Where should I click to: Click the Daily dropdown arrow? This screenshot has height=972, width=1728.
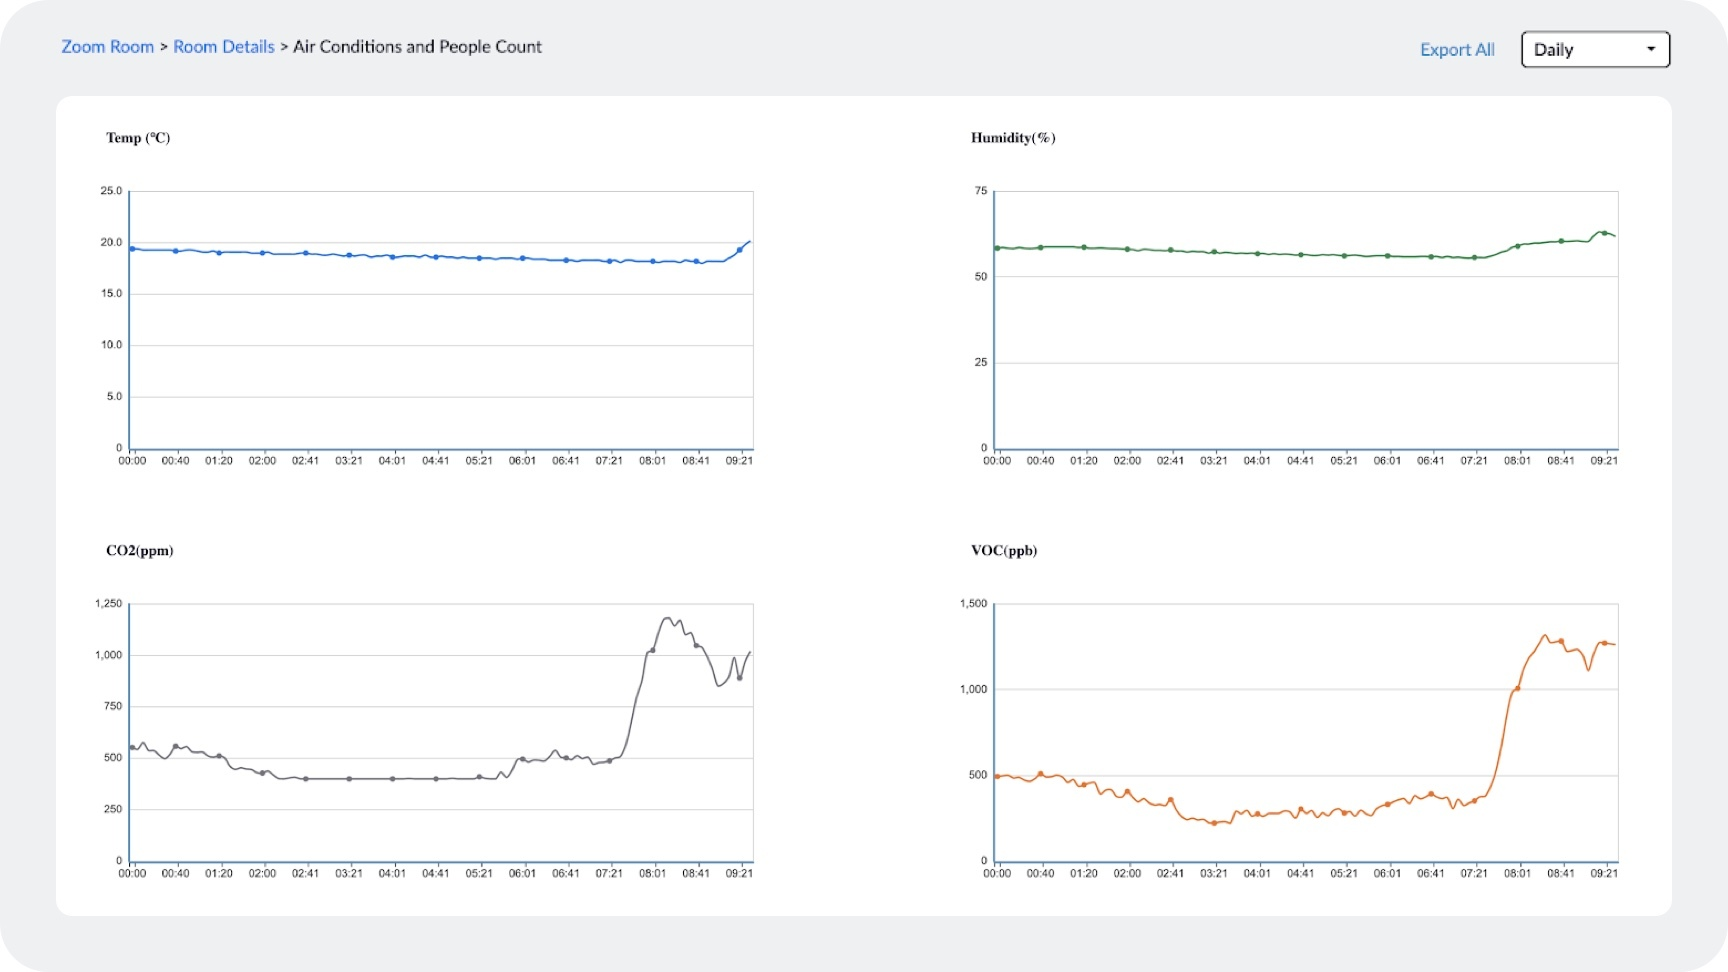[x=1651, y=49]
